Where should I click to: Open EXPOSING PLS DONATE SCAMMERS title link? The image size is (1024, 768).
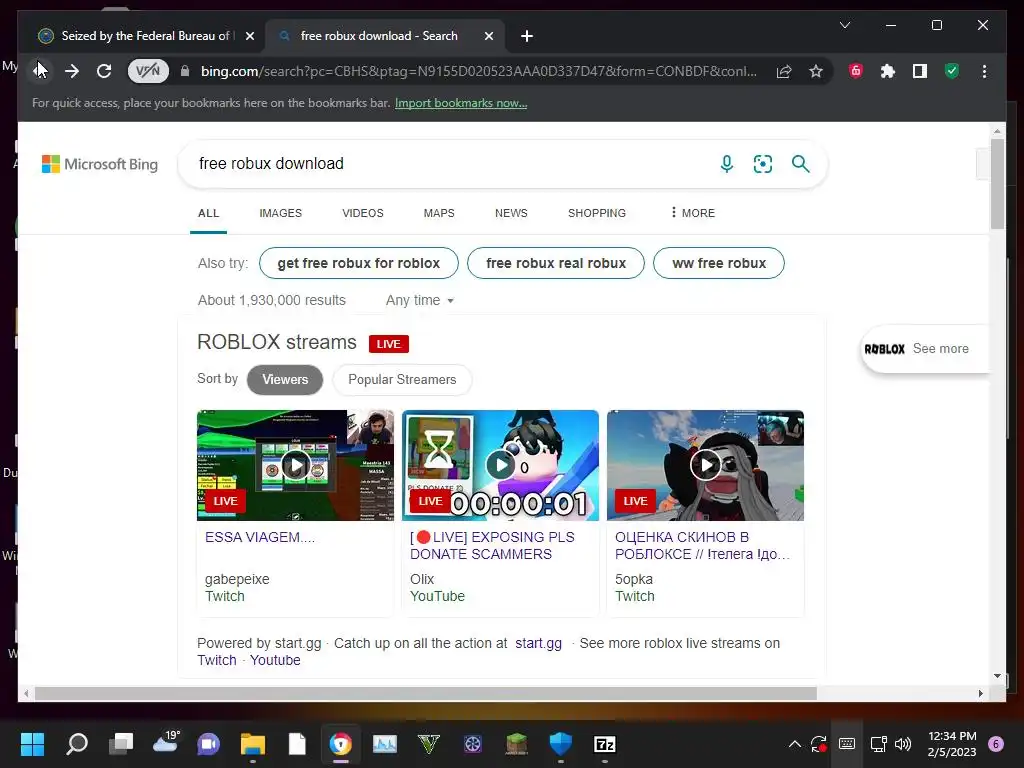[492, 545]
